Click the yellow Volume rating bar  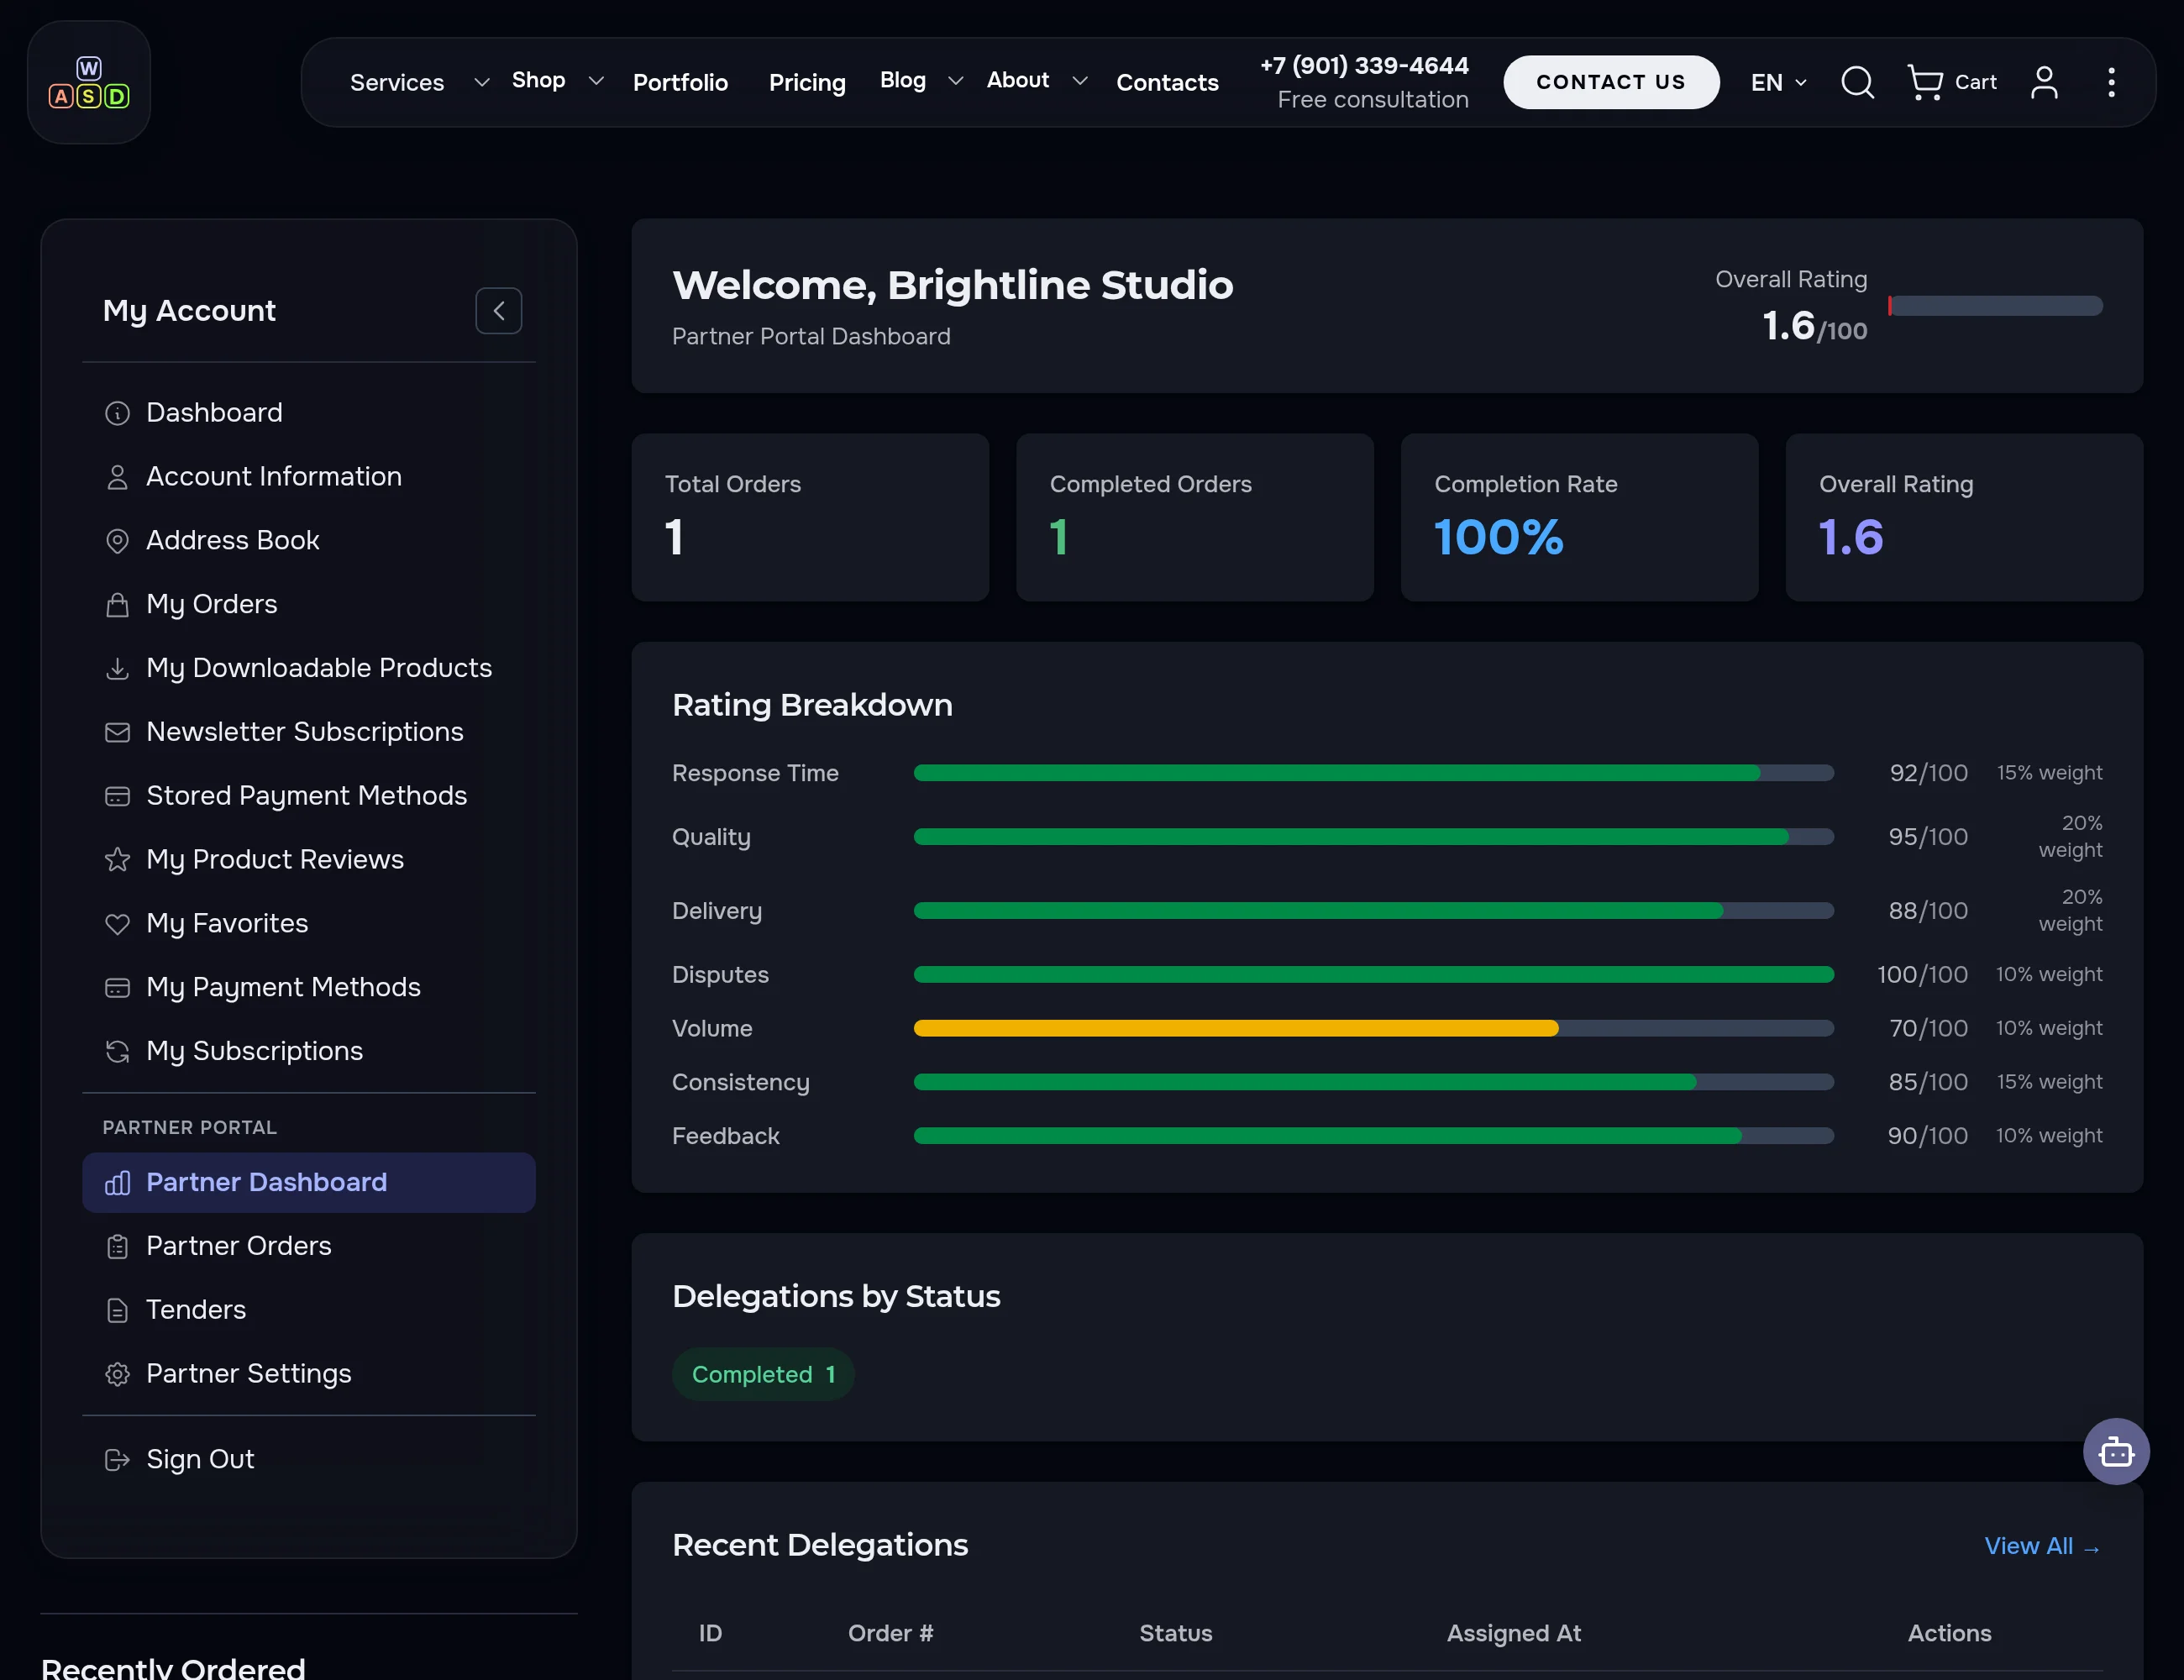pos(1235,1029)
